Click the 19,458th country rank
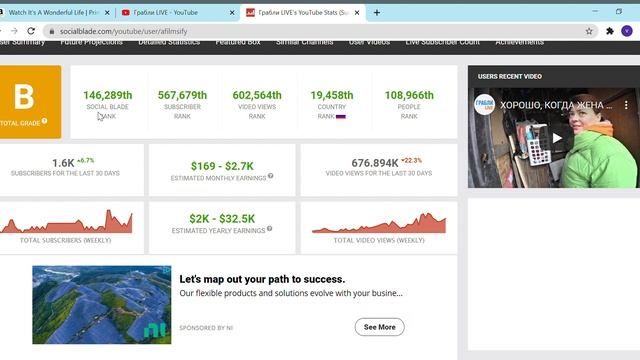 click(332, 95)
